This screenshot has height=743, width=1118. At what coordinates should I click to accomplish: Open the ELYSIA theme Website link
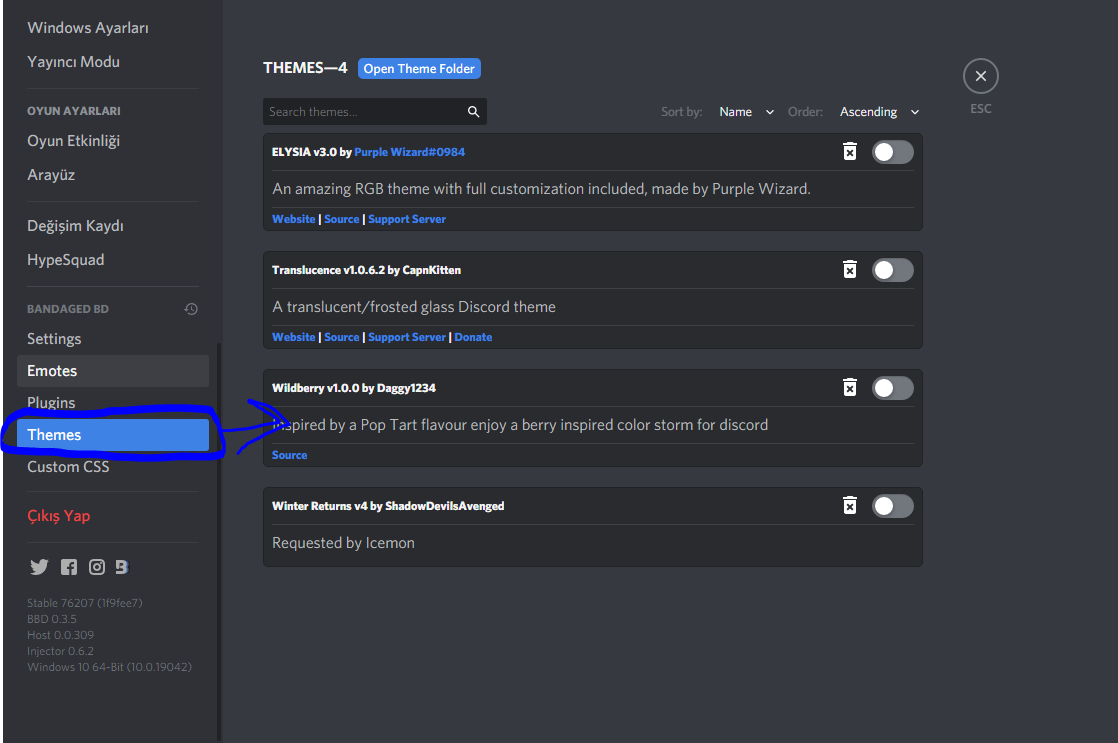click(293, 219)
